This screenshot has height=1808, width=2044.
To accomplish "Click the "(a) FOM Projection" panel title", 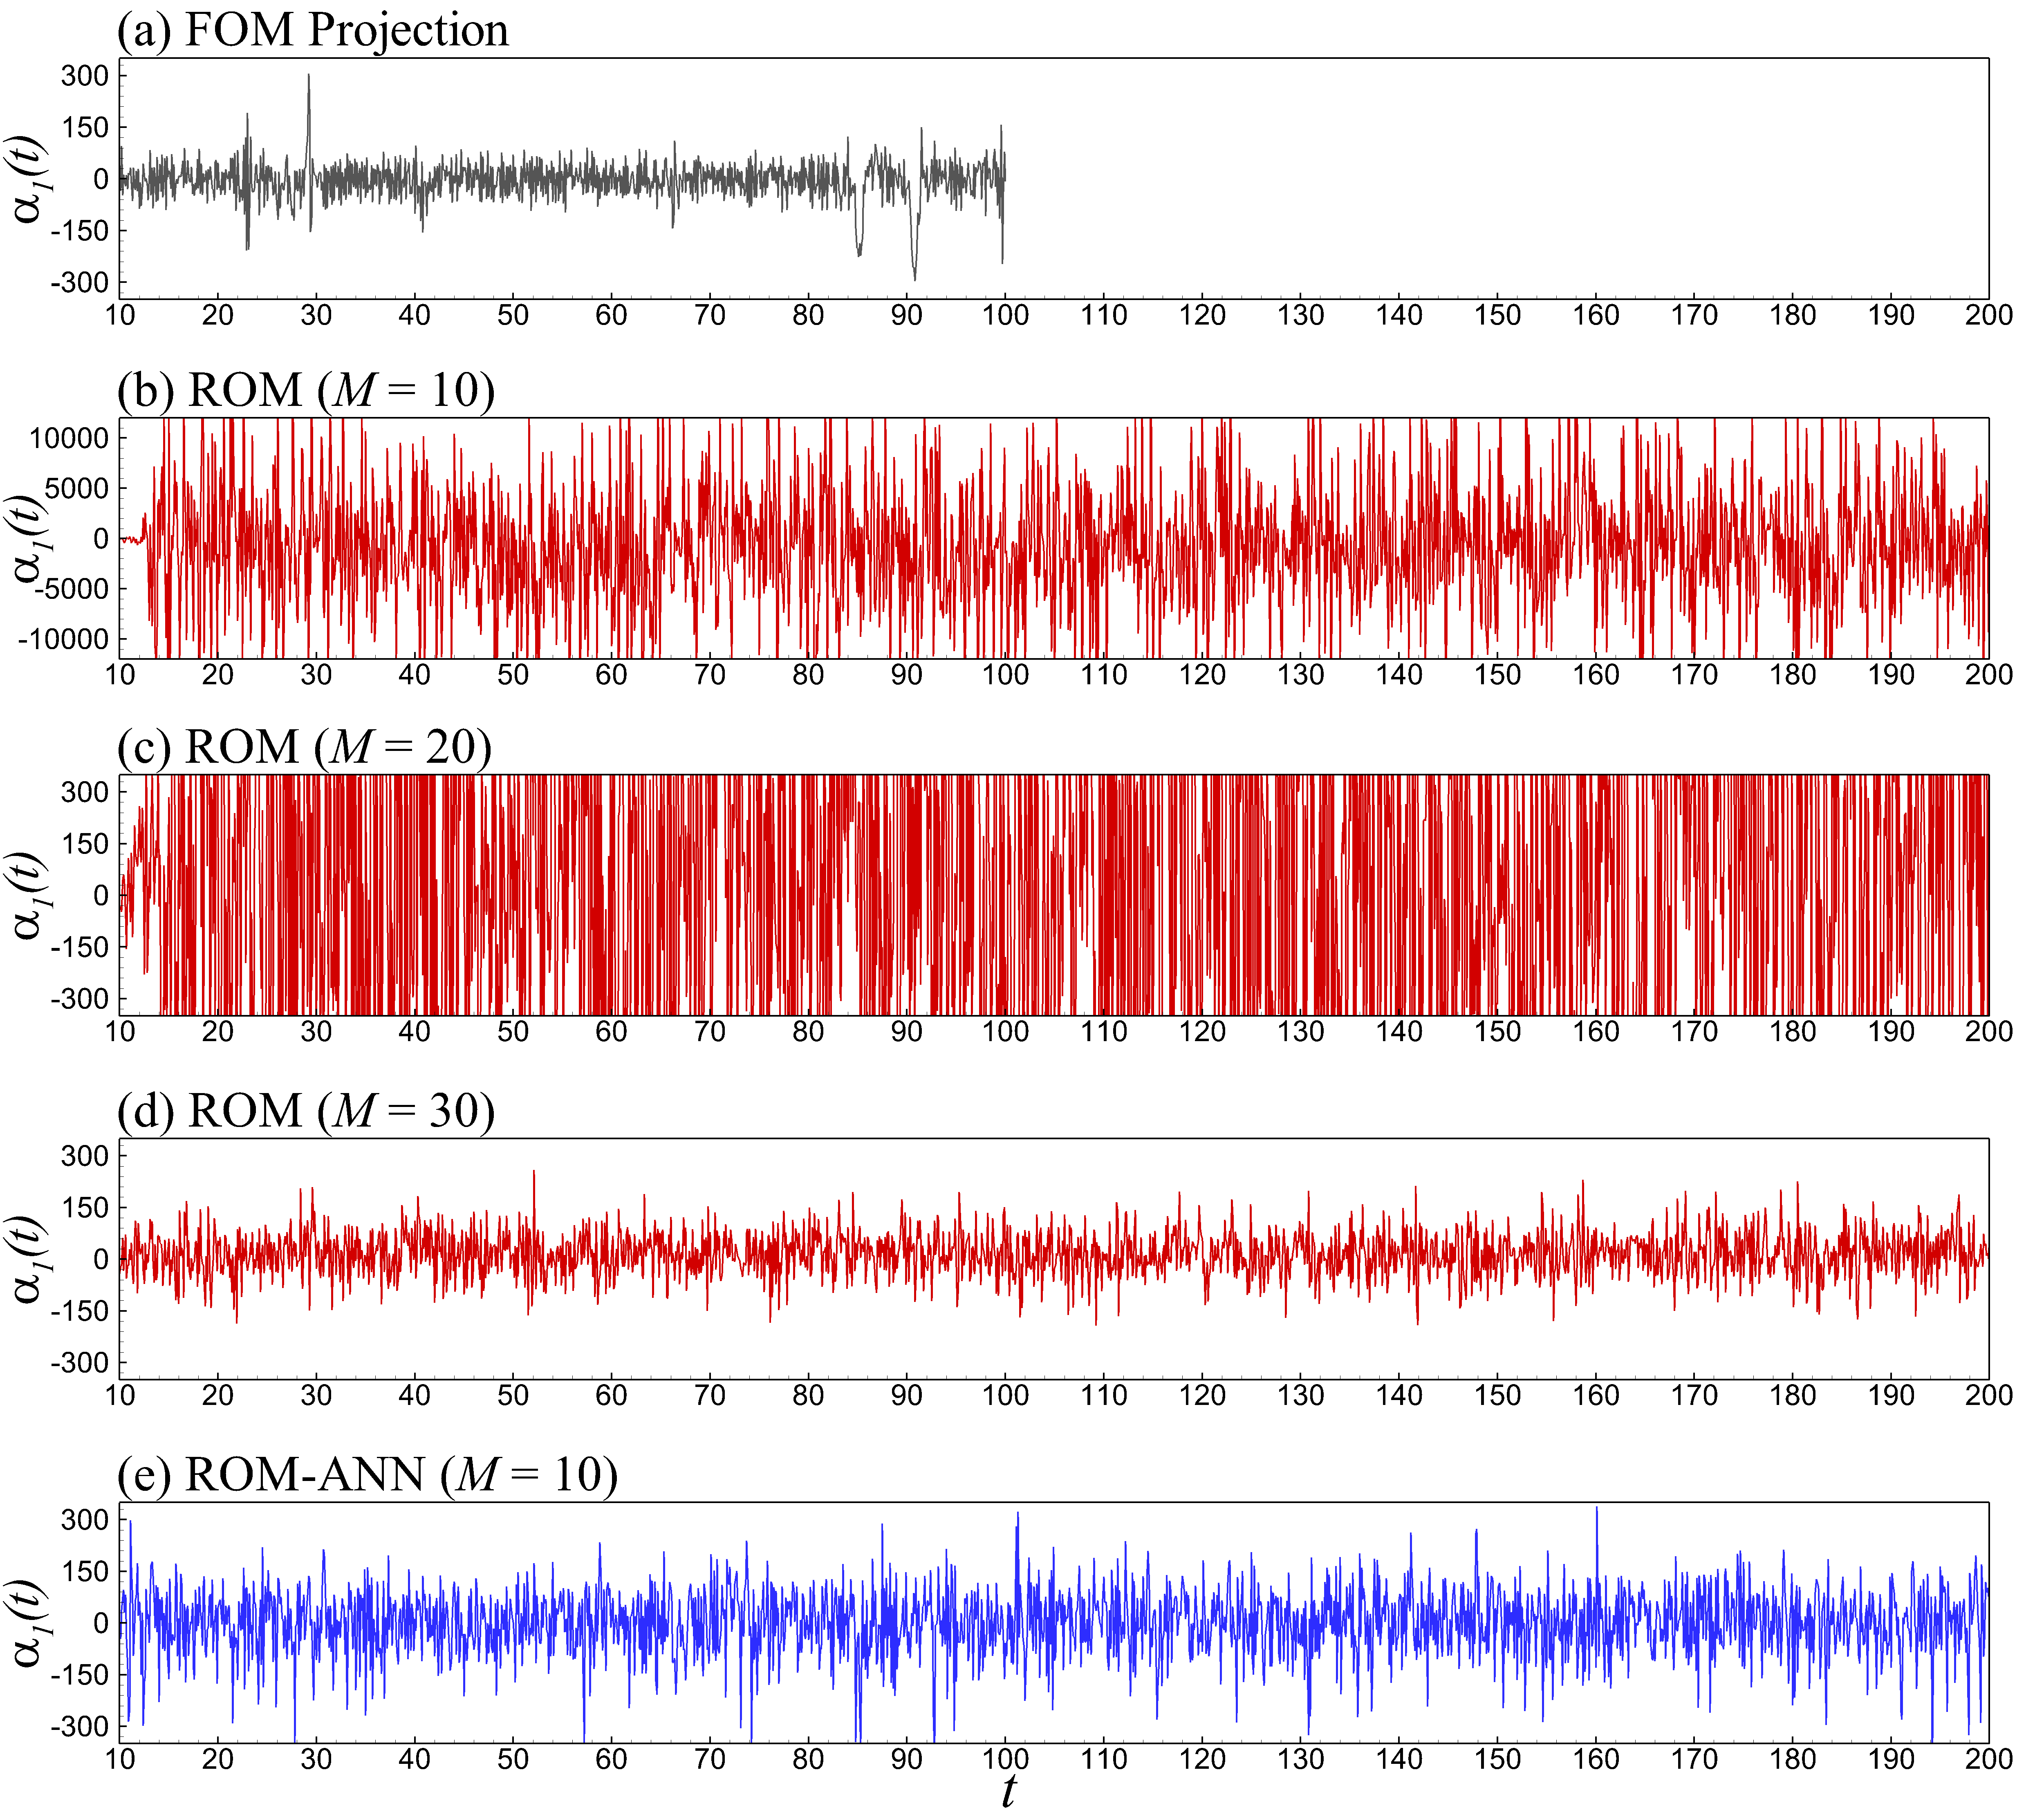I will click(313, 30).
